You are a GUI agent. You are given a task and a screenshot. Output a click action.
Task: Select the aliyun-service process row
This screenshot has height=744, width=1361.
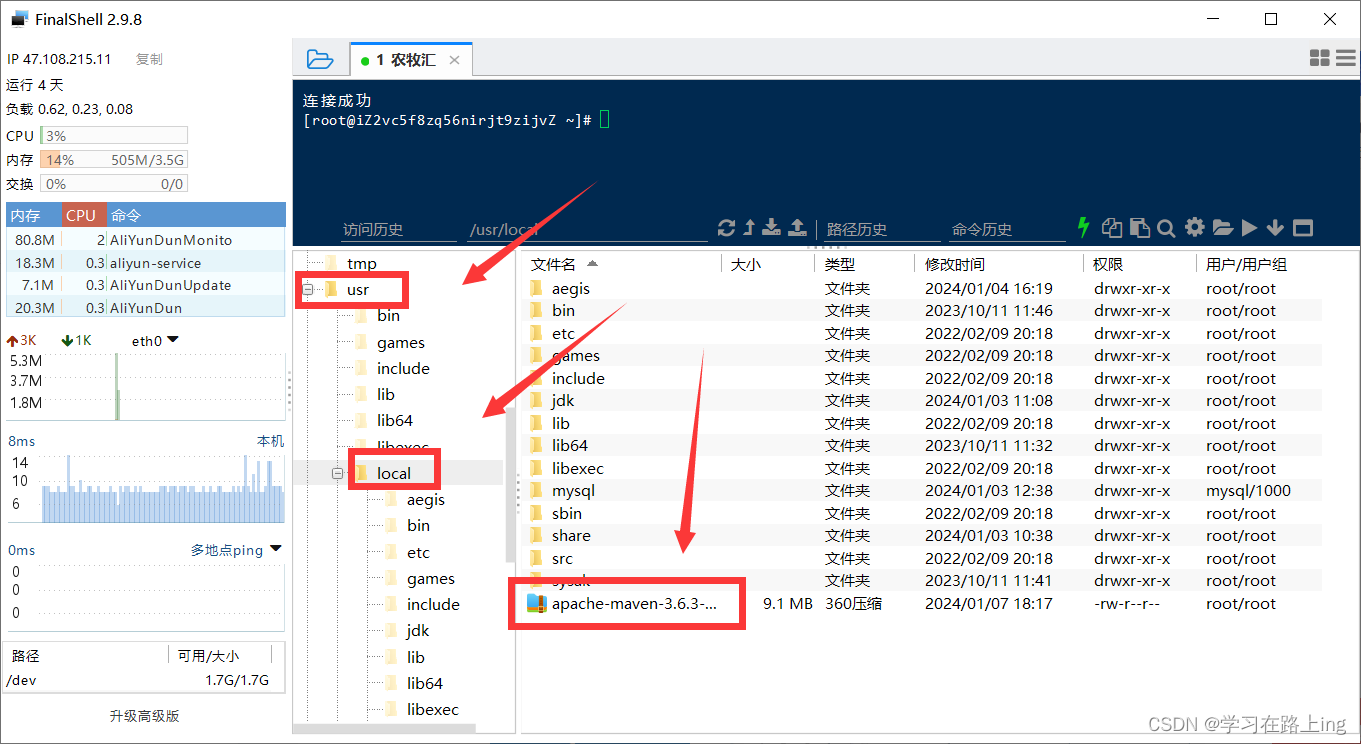[x=146, y=263]
